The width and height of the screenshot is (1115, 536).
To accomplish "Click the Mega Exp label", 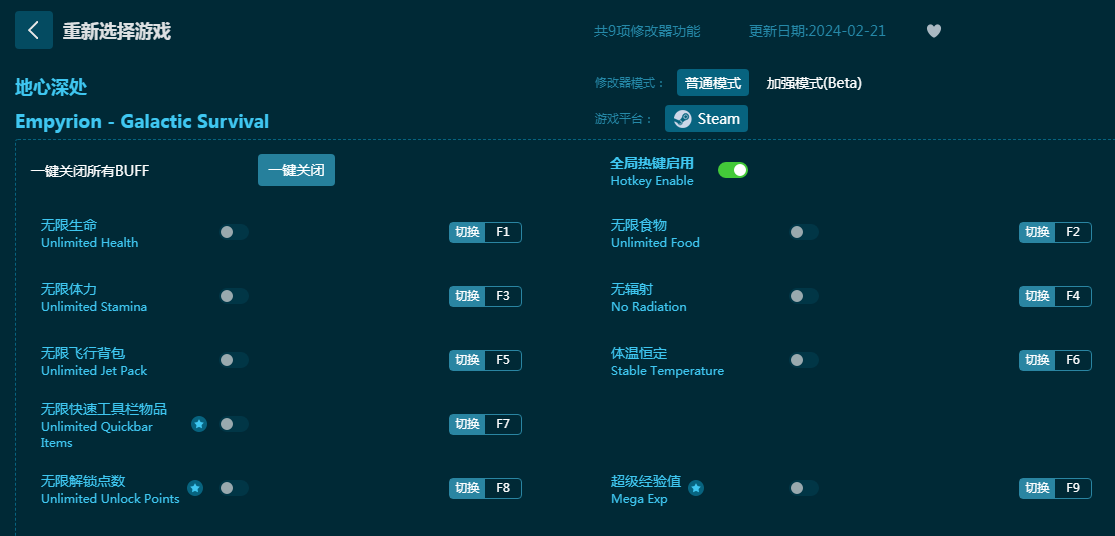I will click(x=639, y=499).
